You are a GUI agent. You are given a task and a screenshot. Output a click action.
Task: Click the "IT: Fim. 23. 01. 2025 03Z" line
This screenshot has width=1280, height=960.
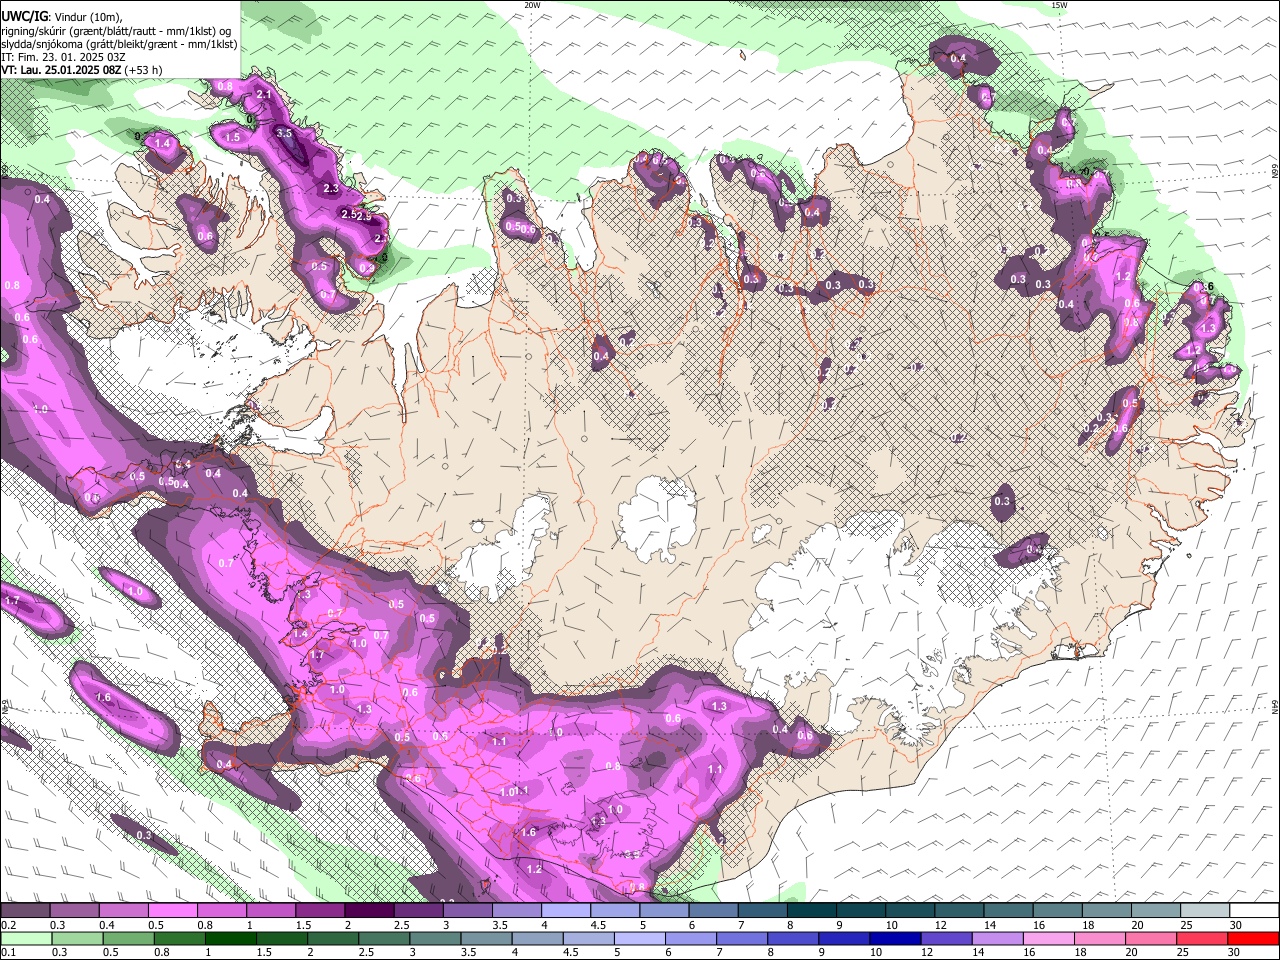[x=63, y=57]
